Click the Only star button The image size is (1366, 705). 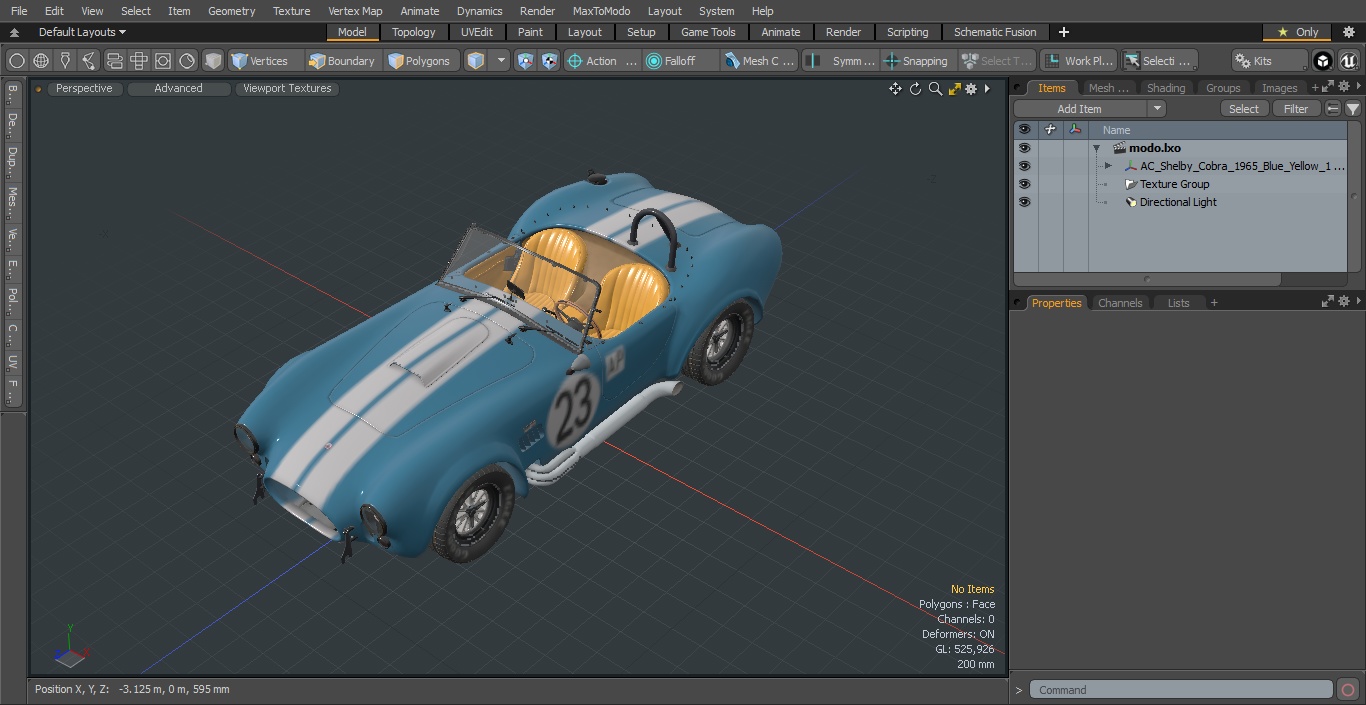click(1297, 32)
